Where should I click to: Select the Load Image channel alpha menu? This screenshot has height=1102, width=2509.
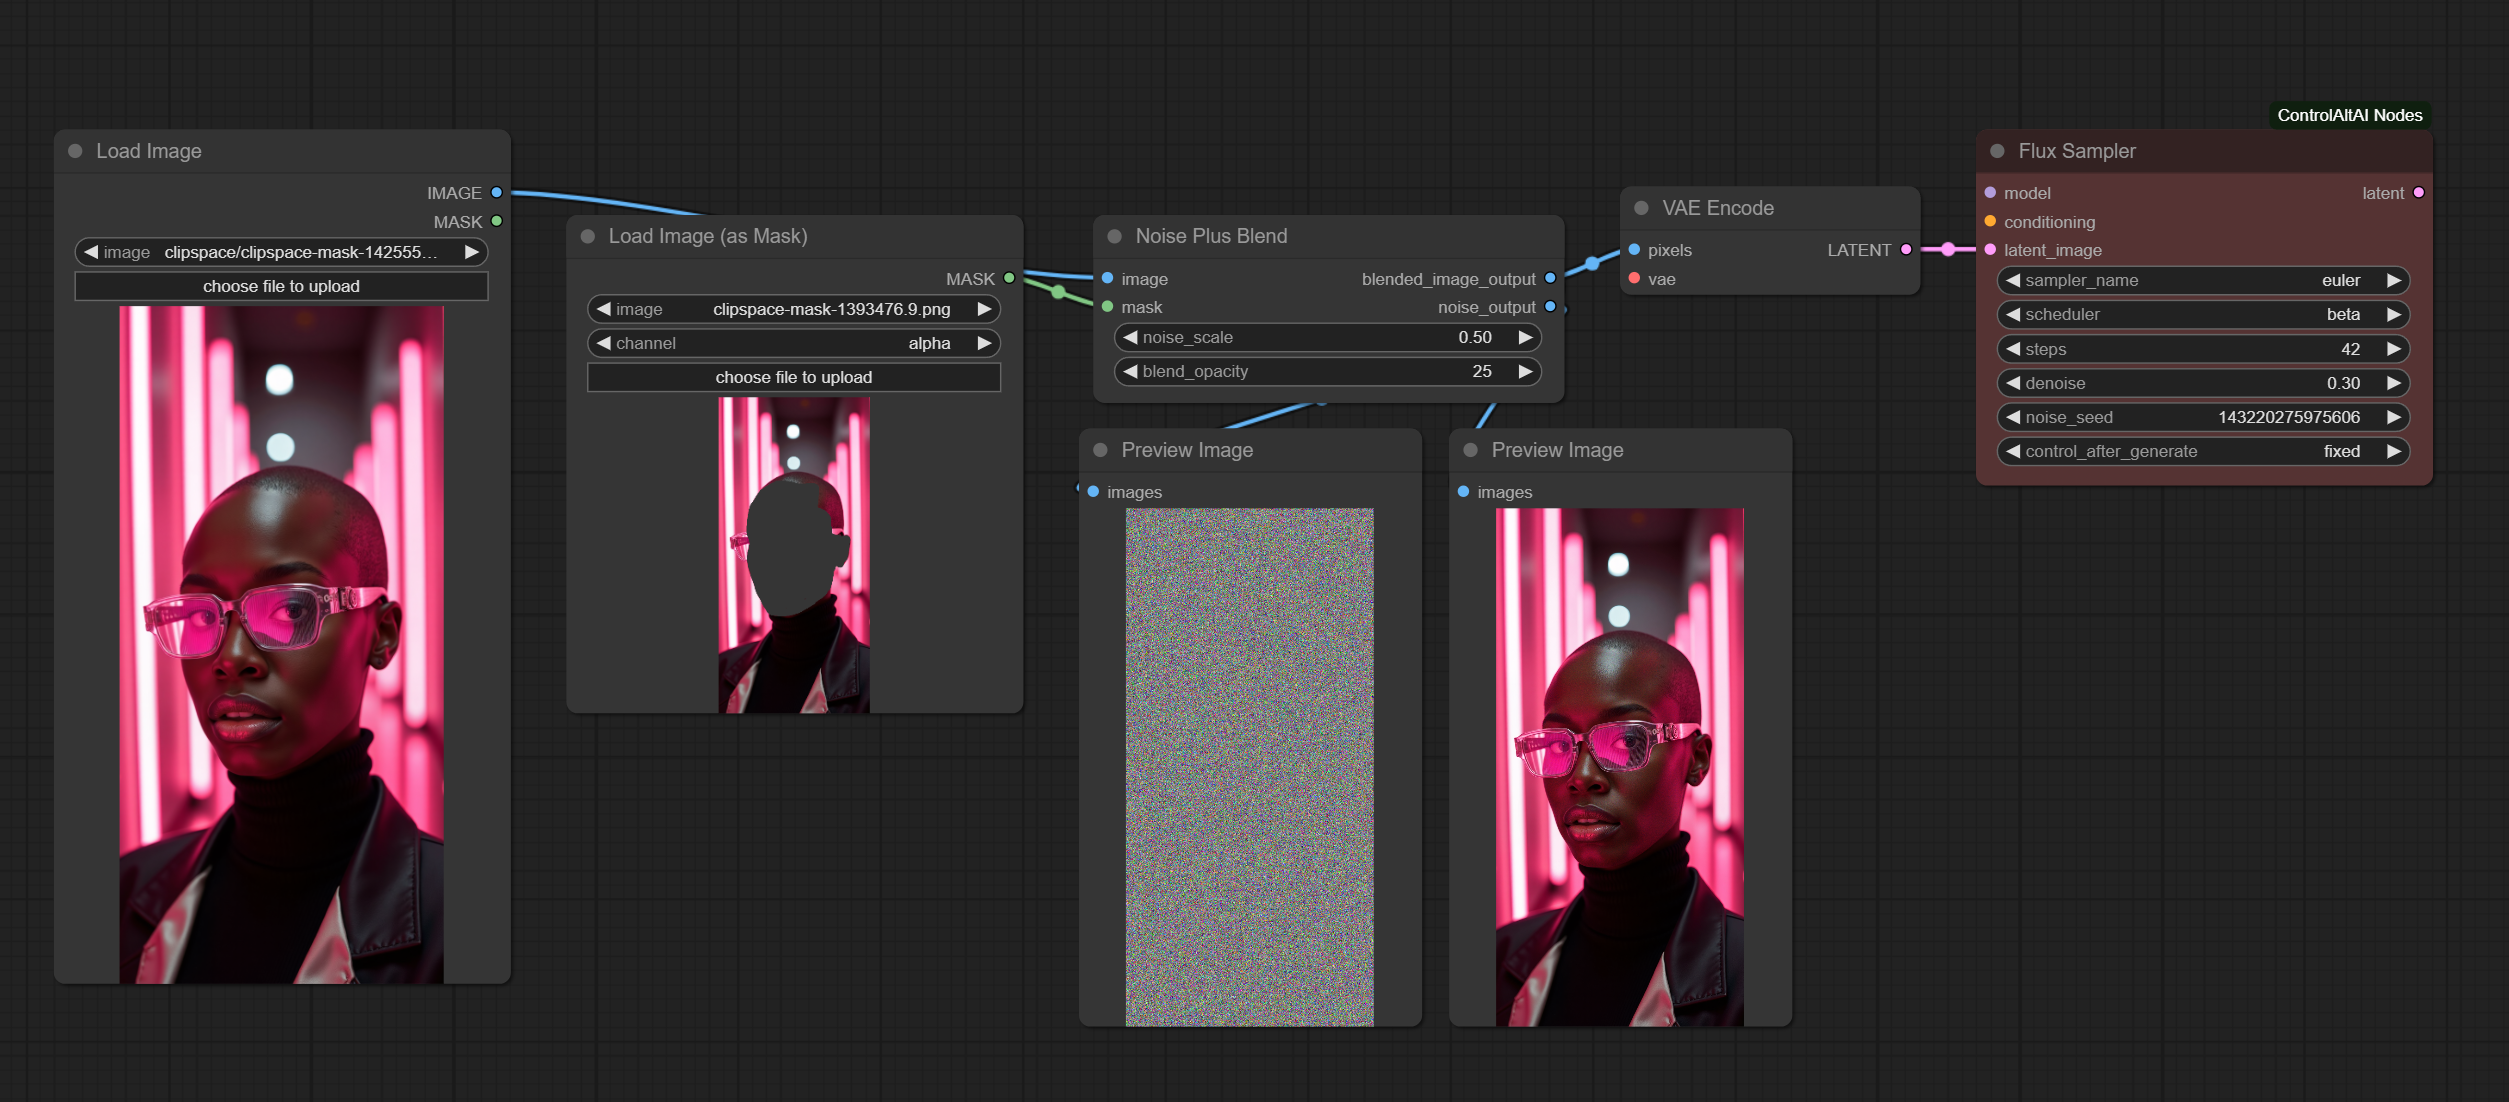(x=795, y=342)
